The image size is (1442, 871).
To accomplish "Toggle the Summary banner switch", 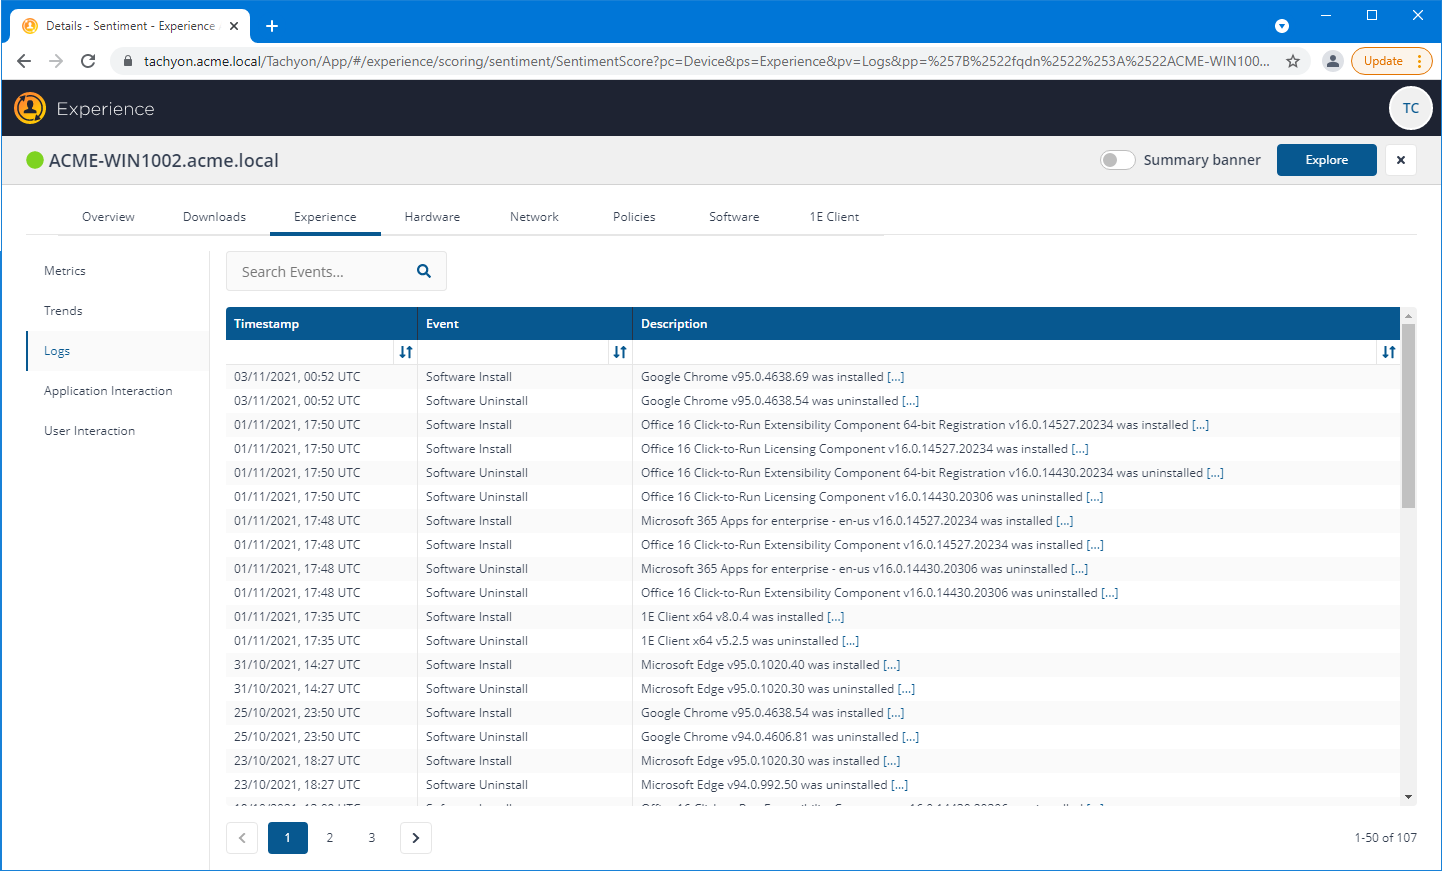I will [1117, 160].
